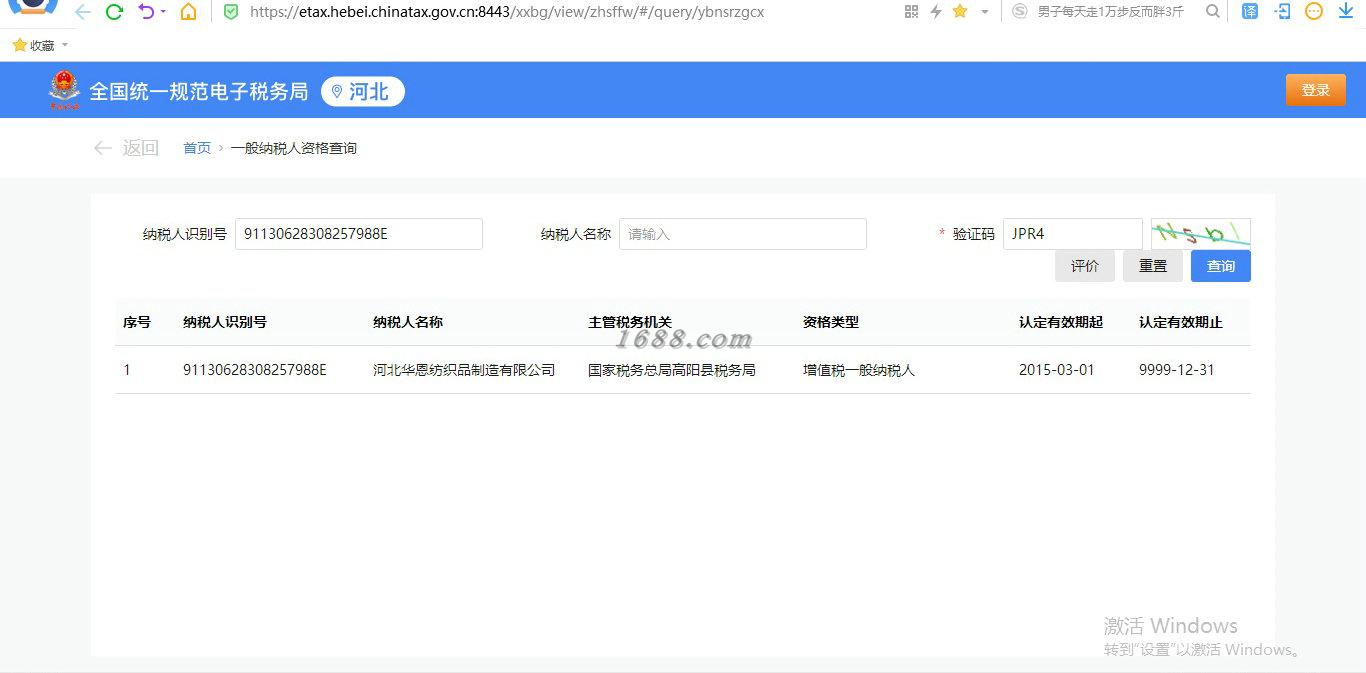Go back using the browser back arrow
The height and width of the screenshot is (673, 1366).
click(83, 12)
